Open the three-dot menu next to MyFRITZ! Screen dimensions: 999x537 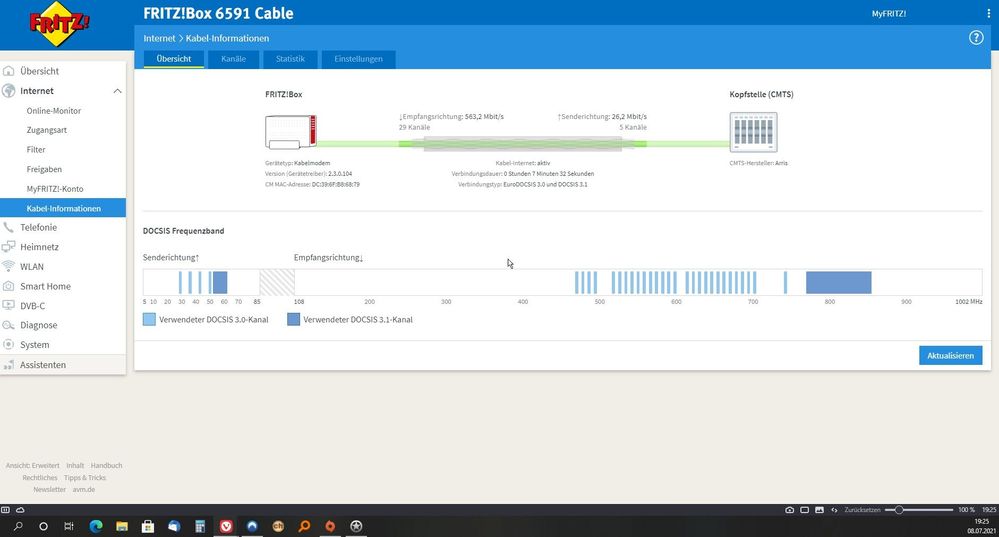[x=988, y=13]
